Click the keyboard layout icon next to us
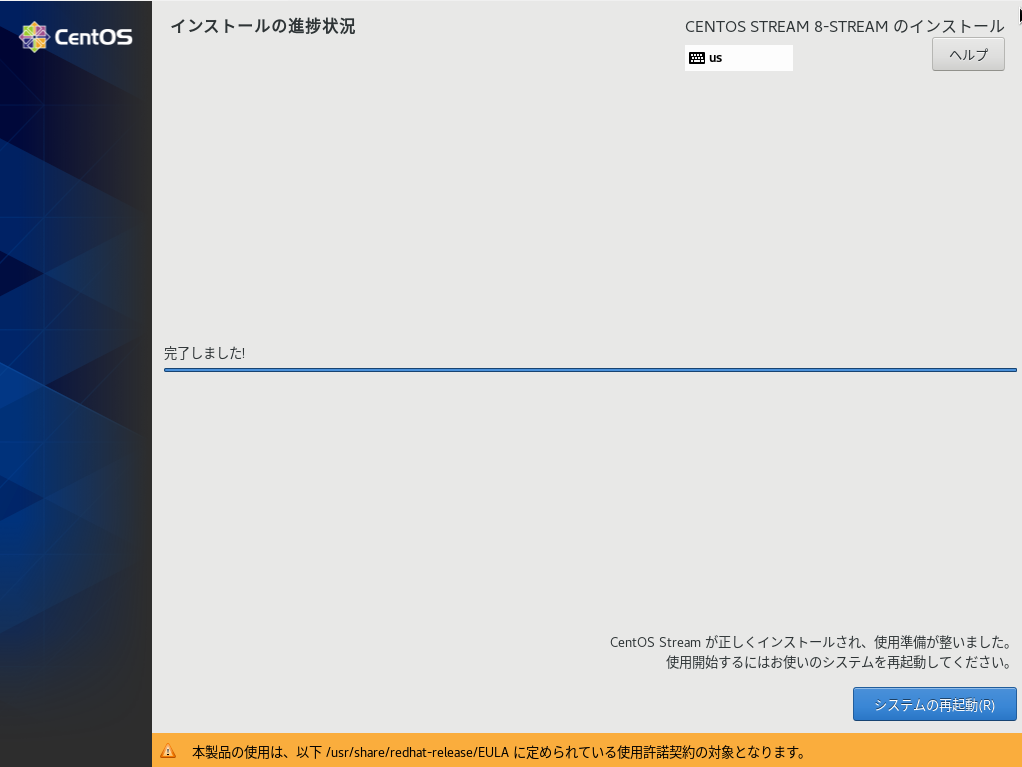The image size is (1022, 767). (697, 58)
